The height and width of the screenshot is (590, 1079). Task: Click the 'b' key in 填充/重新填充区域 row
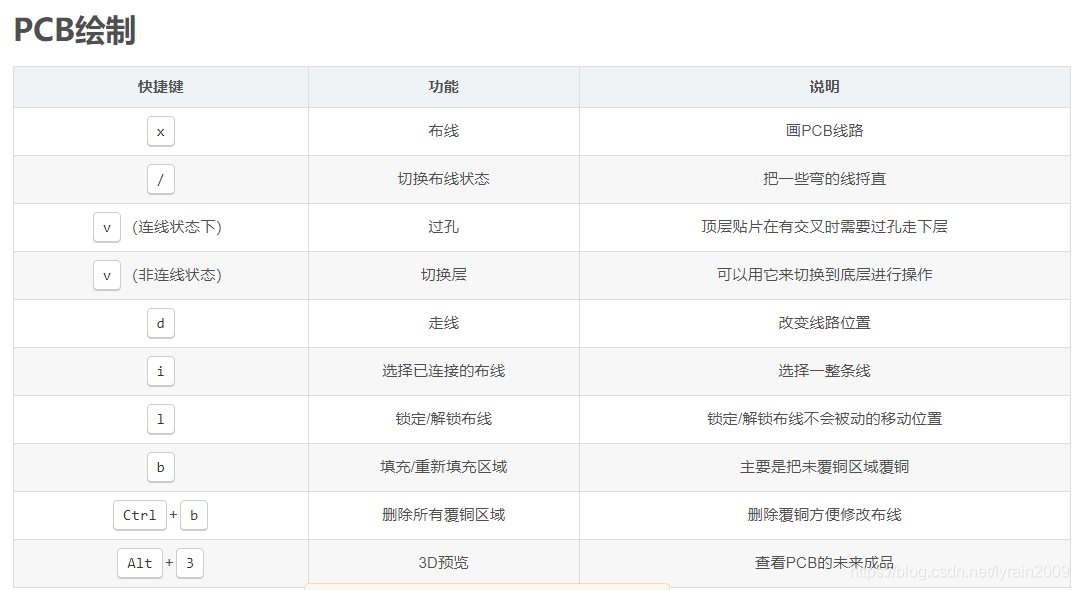[160, 467]
